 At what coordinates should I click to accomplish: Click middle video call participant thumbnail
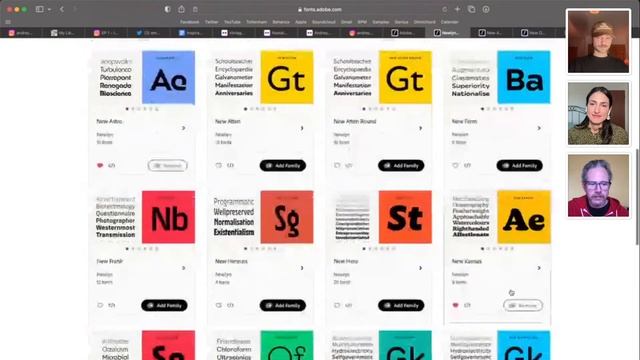pos(598,113)
